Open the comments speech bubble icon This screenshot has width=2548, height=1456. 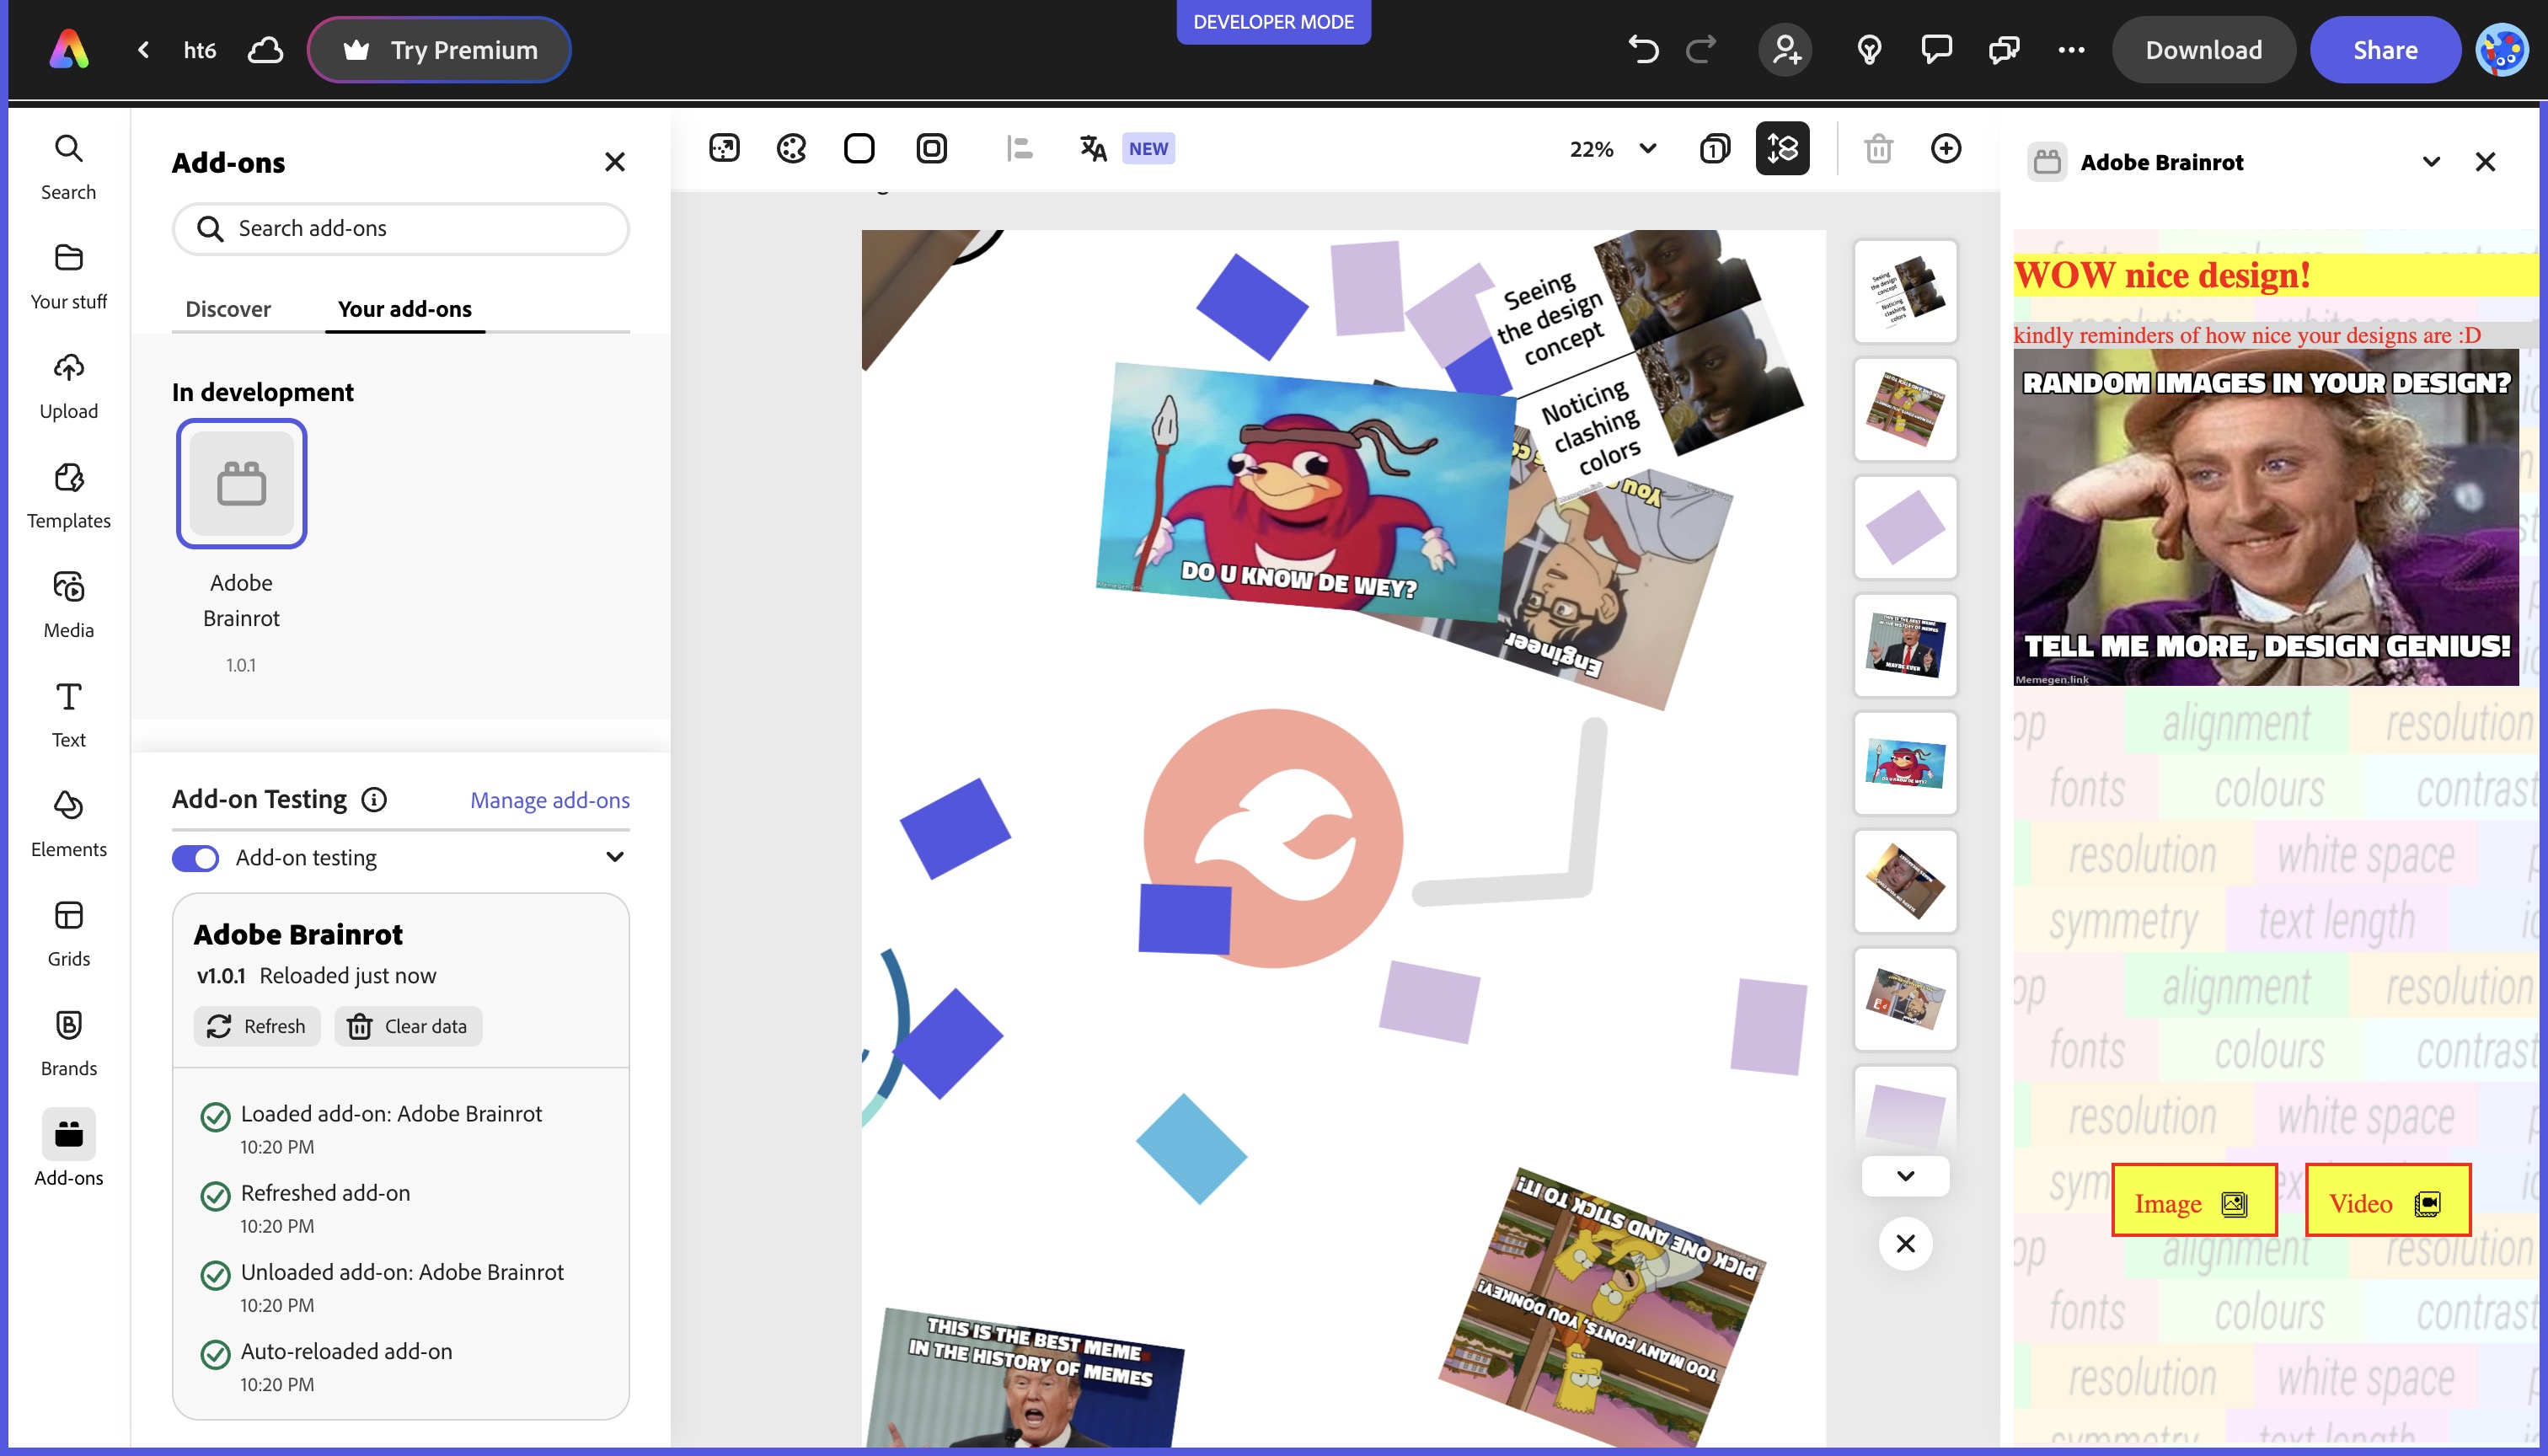click(1936, 49)
